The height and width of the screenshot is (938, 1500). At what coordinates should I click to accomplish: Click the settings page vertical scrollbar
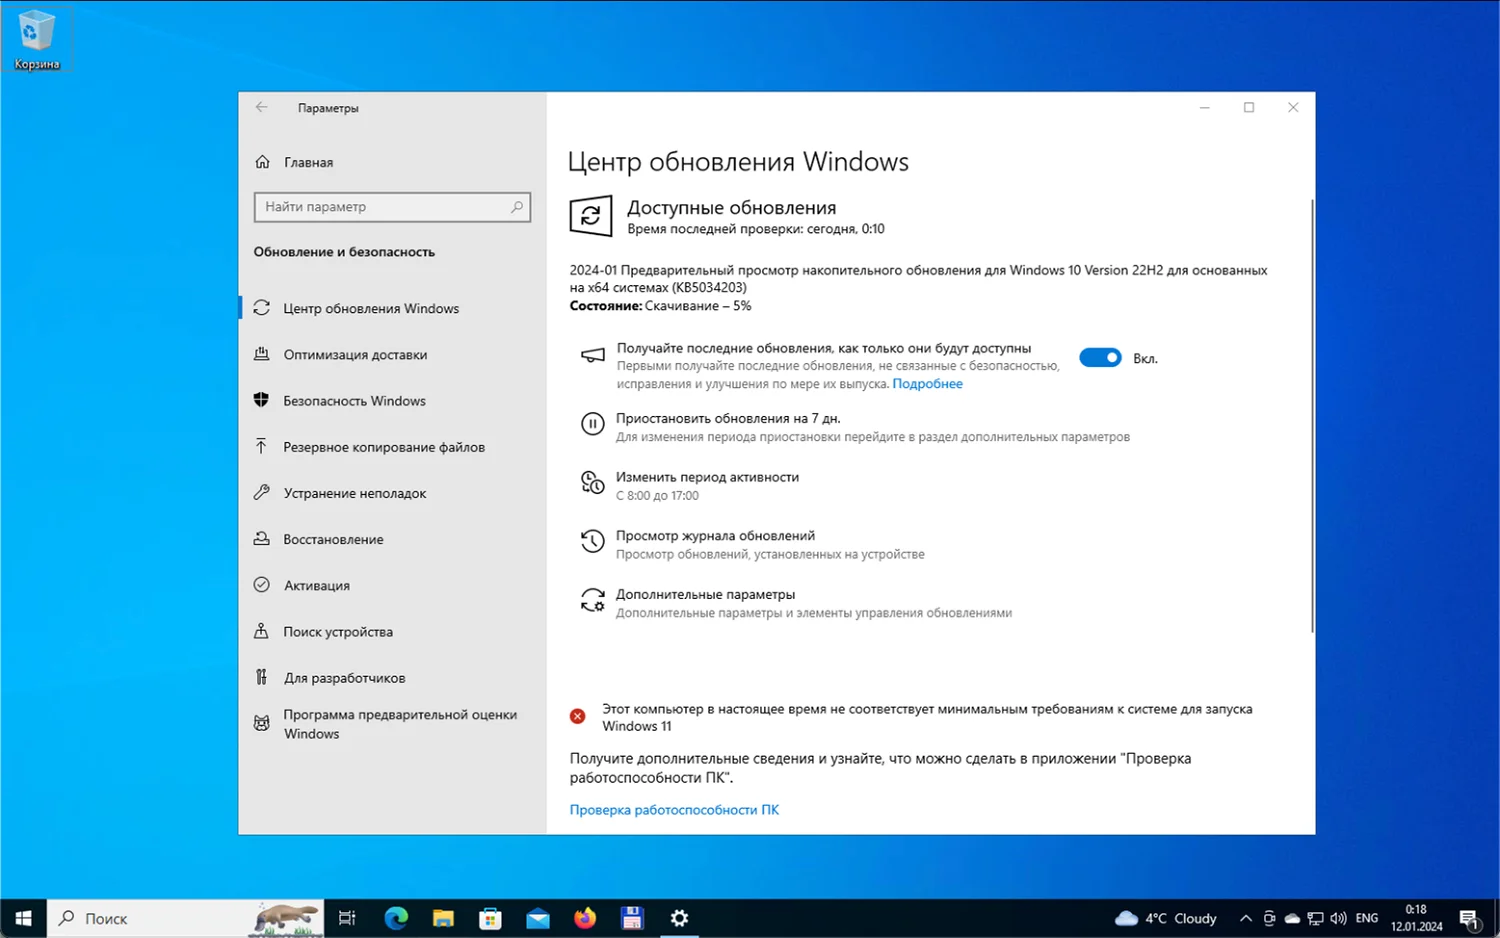pos(1312,415)
